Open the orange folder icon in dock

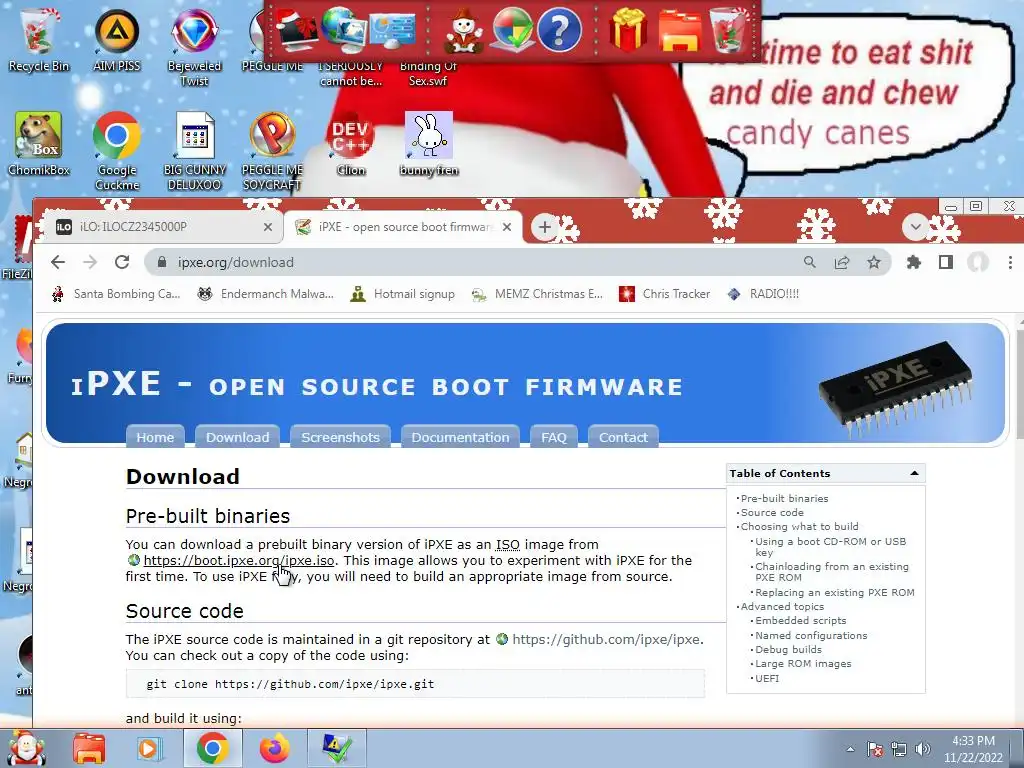coord(679,30)
